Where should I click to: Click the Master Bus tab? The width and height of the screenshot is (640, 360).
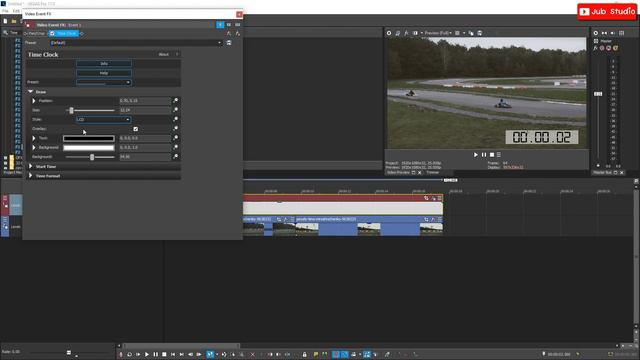(602, 173)
